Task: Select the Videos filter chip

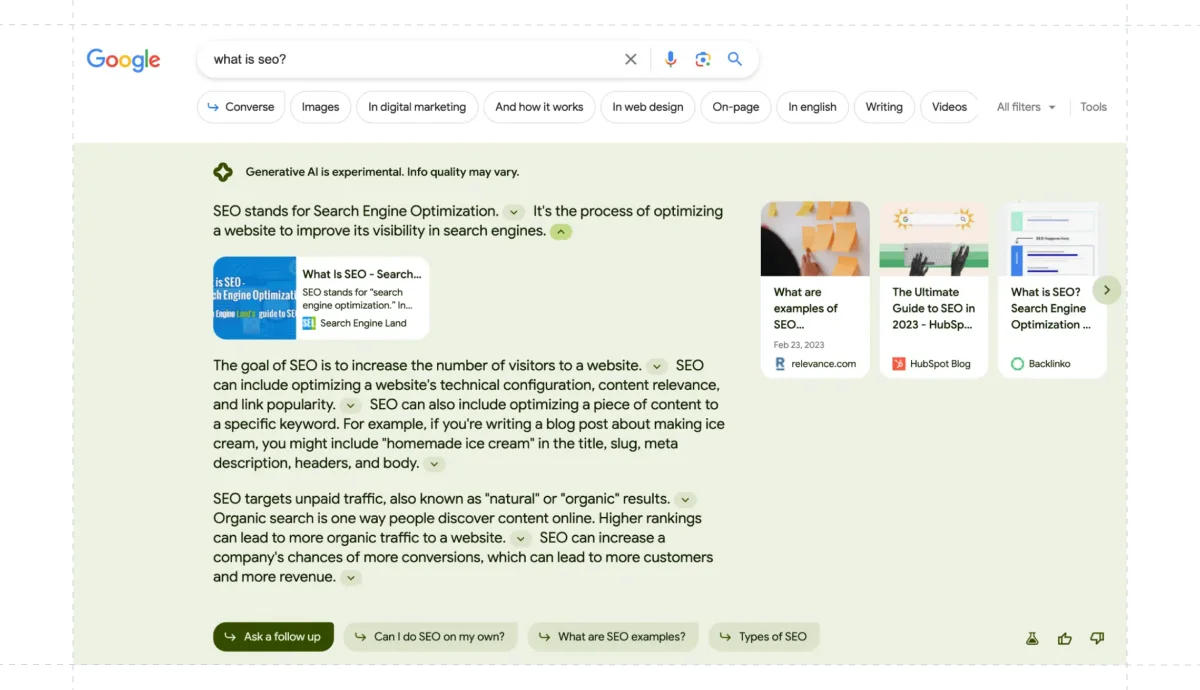Action: [949, 107]
